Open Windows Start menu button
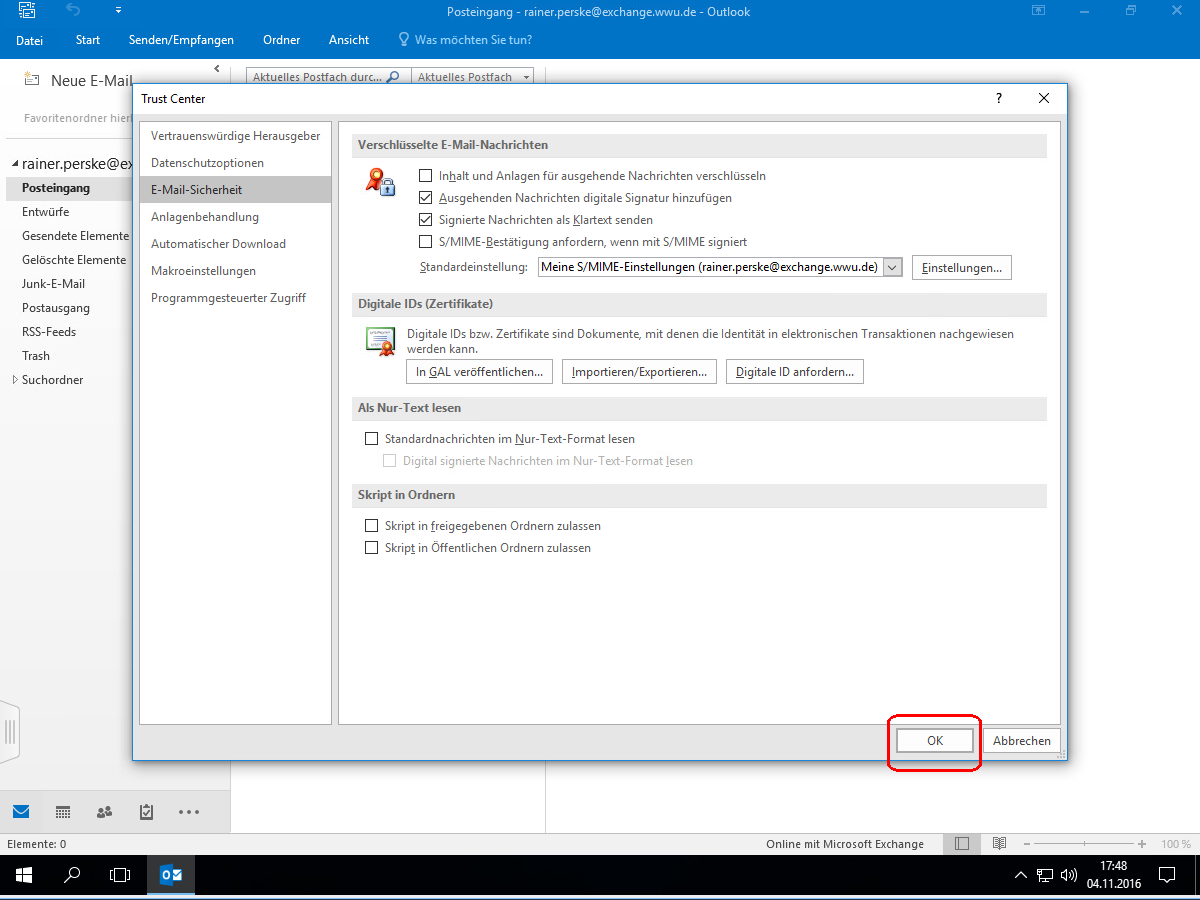 [23, 875]
